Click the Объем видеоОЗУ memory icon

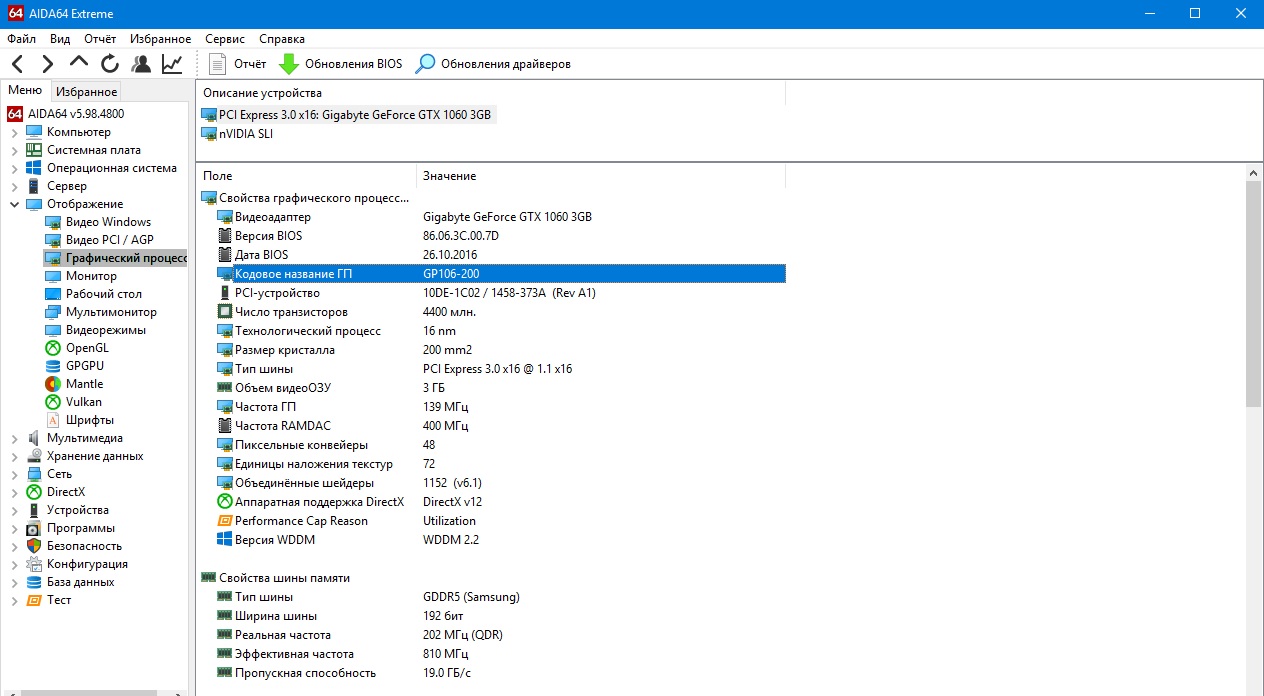coord(225,388)
